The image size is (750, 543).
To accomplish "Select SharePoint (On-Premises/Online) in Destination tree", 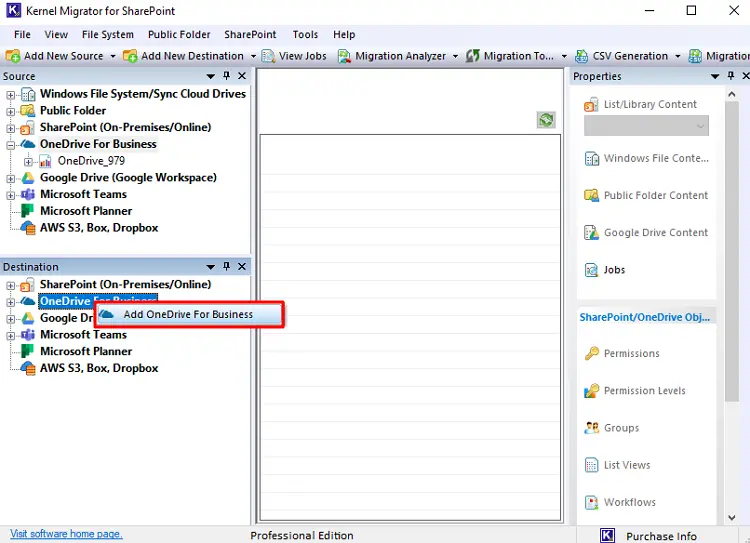I will (125, 285).
